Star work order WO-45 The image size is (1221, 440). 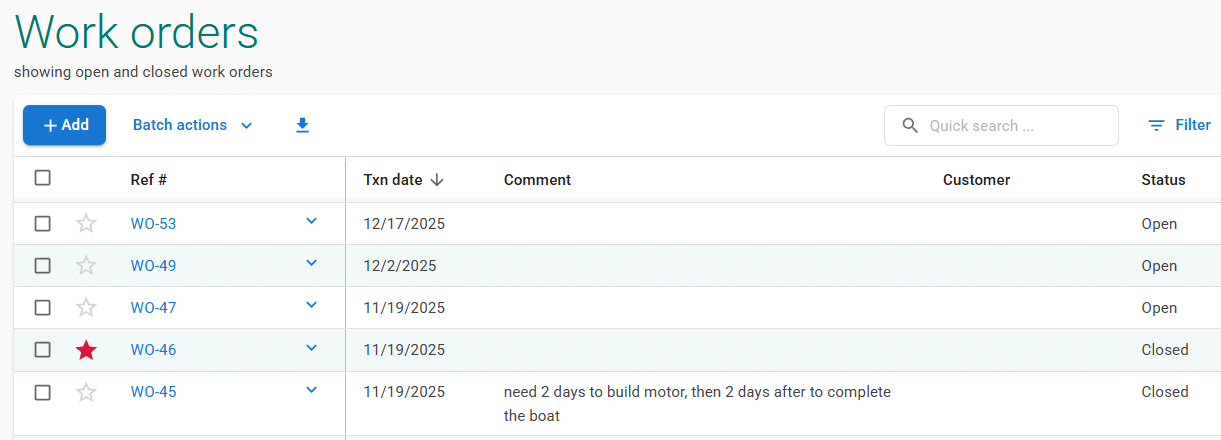[x=87, y=392]
